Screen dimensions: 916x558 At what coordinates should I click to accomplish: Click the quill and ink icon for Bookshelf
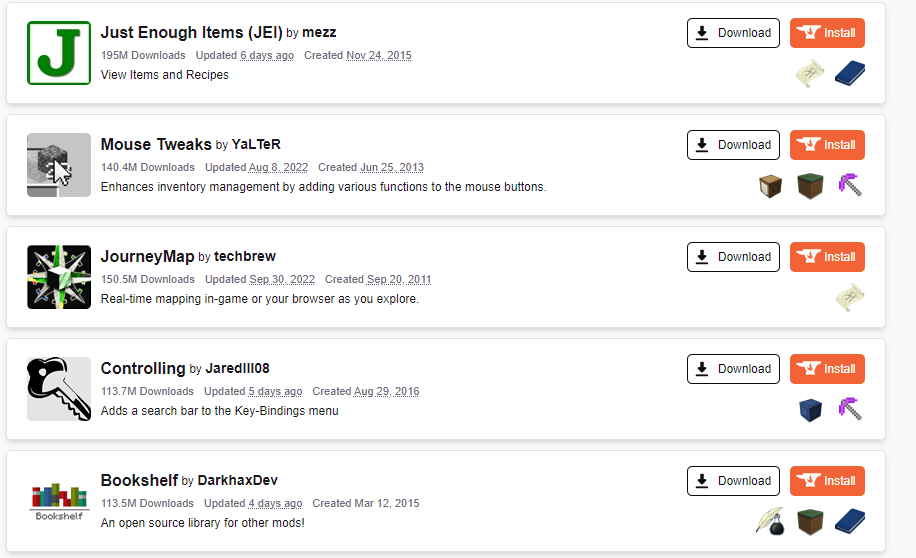point(770,522)
